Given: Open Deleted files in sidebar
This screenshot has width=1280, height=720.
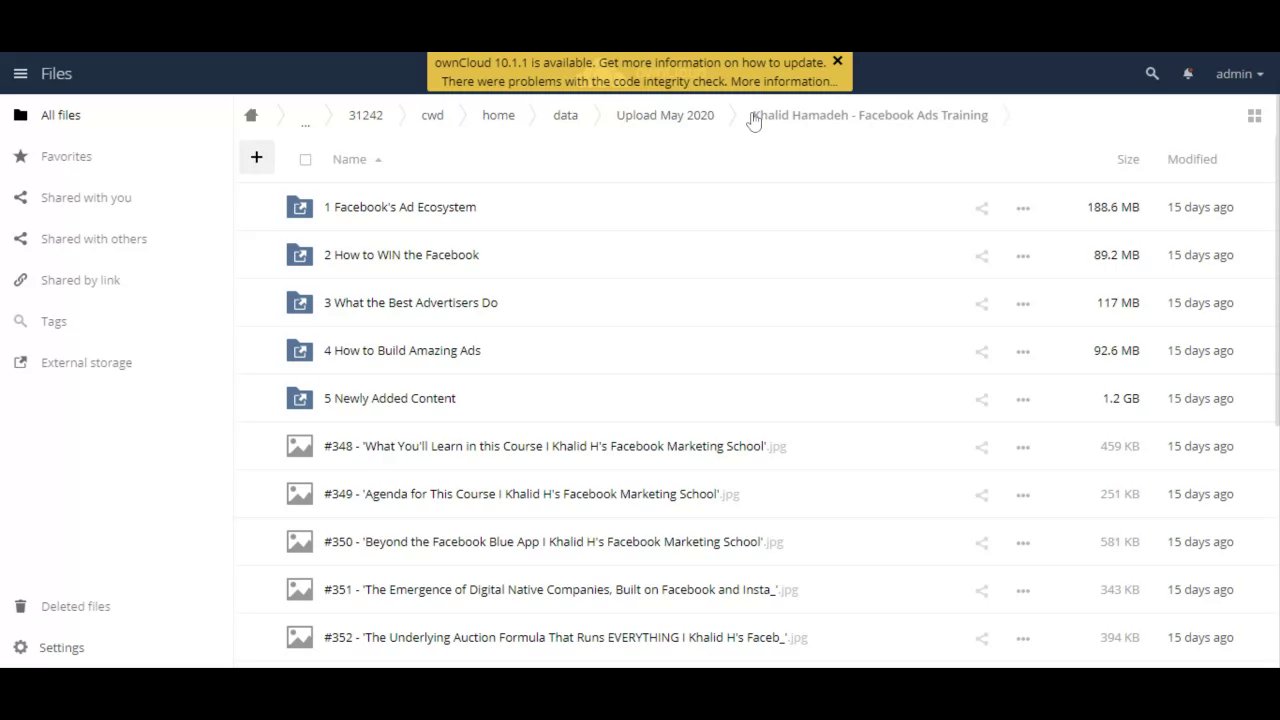Looking at the screenshot, I should coord(75,606).
